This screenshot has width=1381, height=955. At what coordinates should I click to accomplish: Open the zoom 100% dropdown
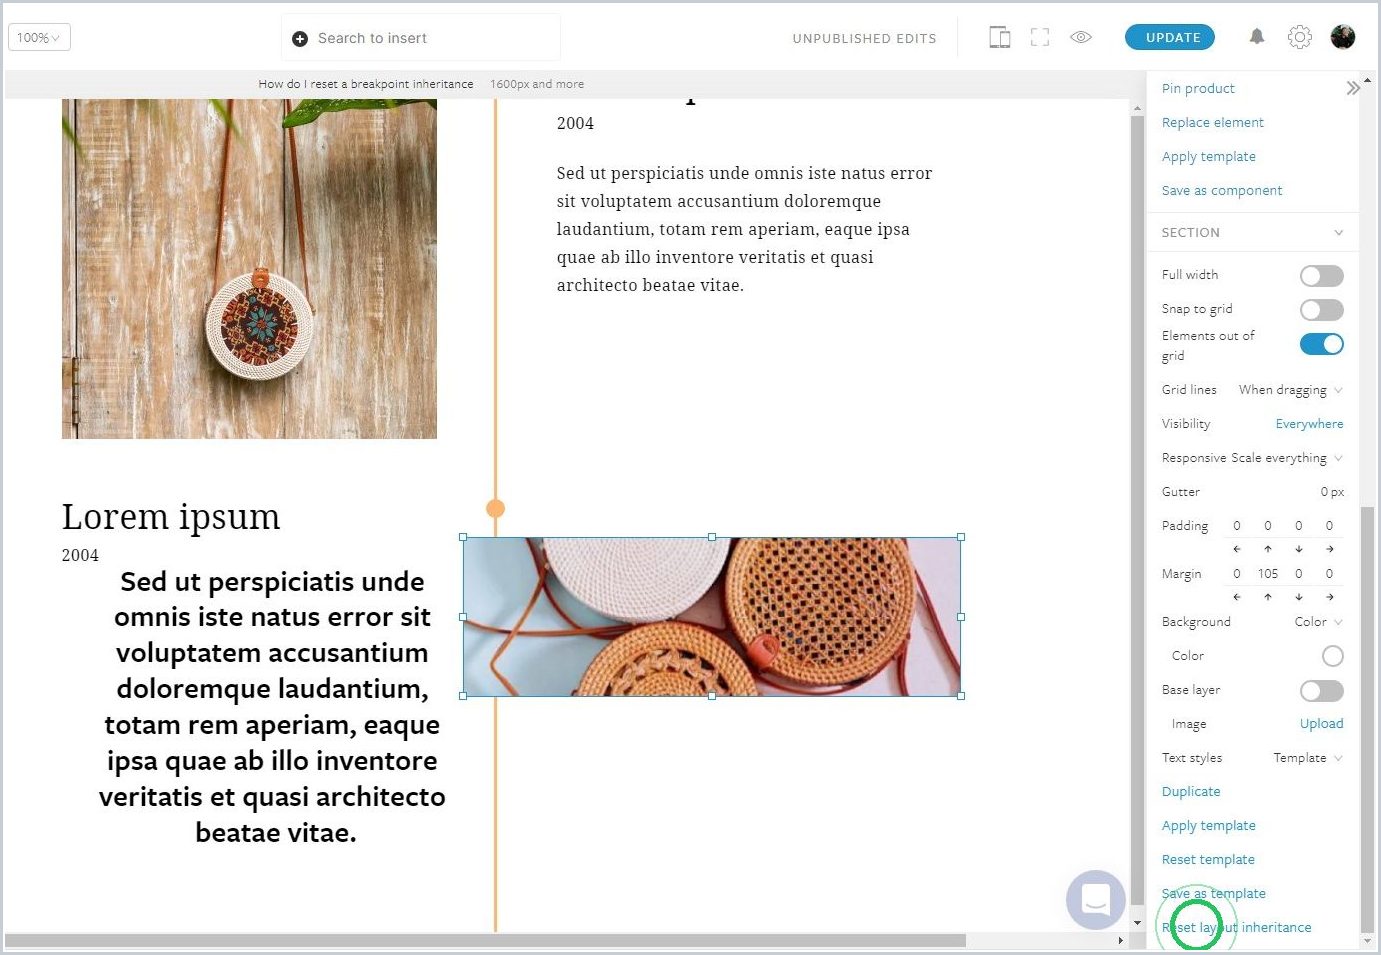click(x=39, y=38)
